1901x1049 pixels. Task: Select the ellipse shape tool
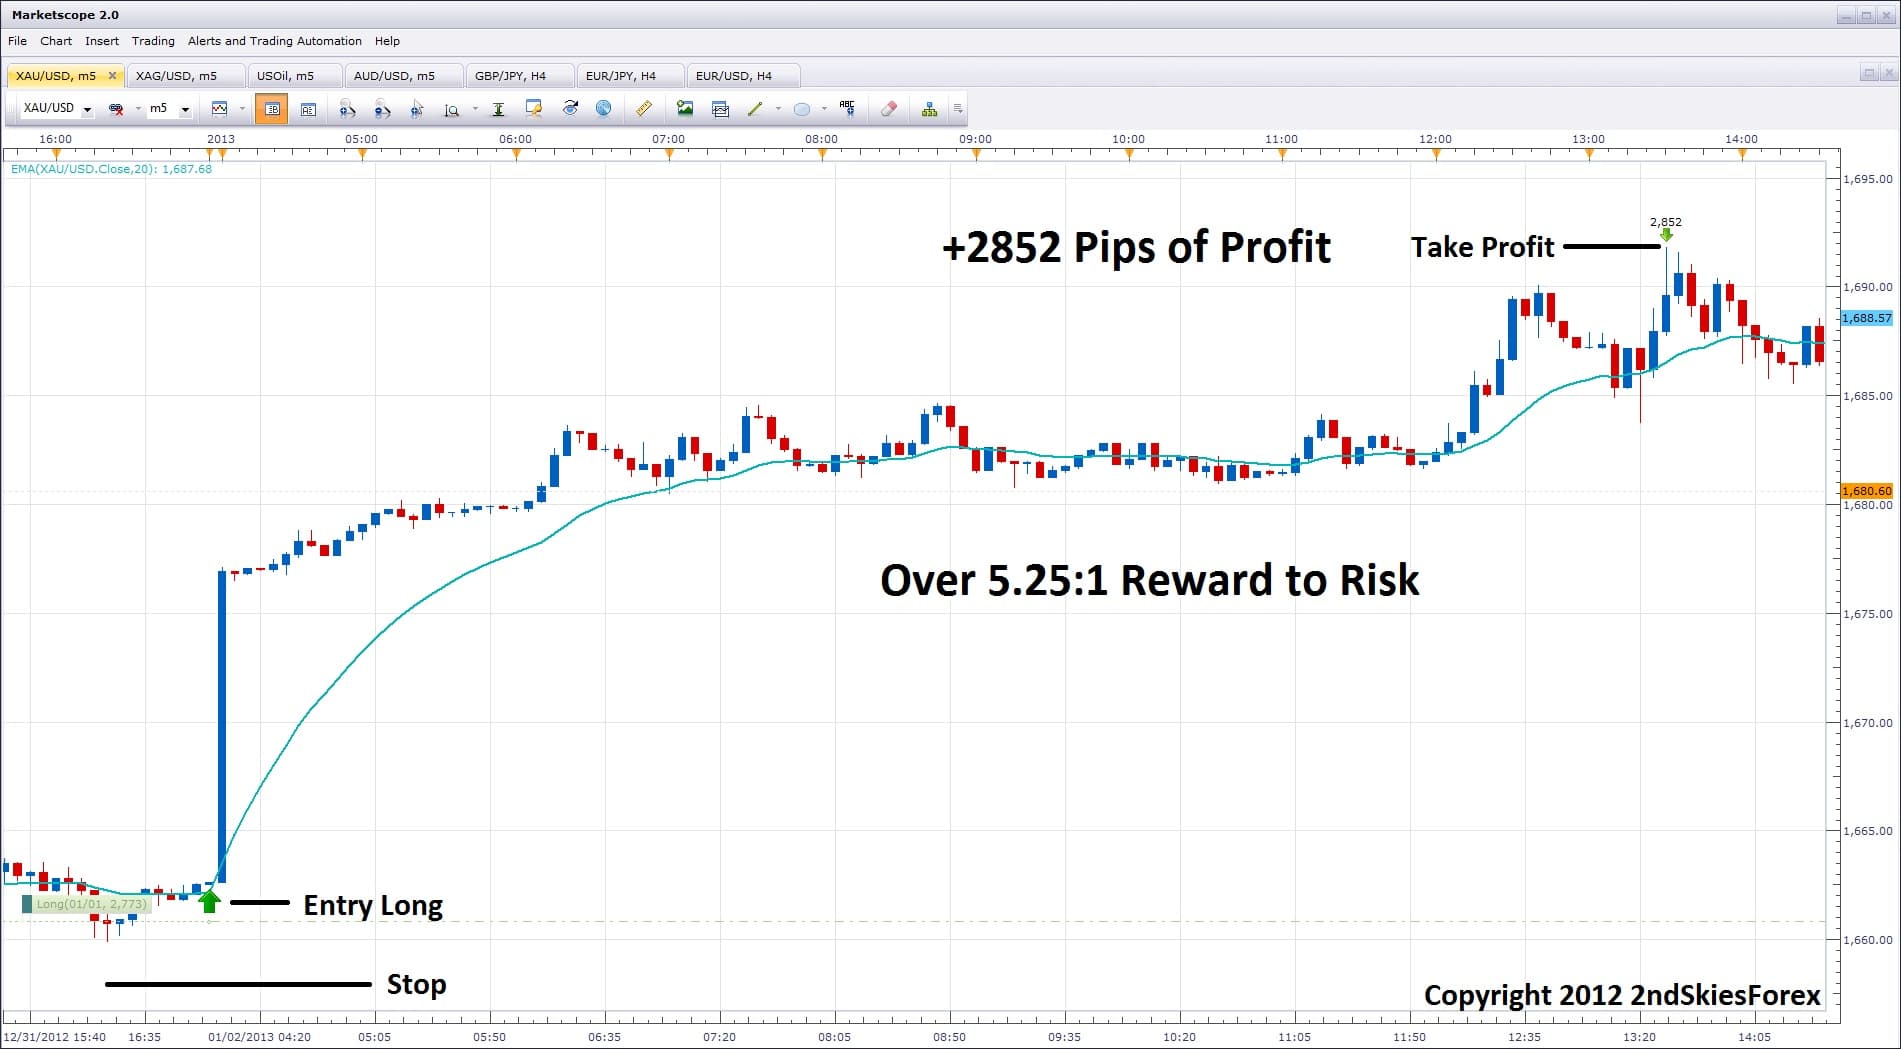802,109
